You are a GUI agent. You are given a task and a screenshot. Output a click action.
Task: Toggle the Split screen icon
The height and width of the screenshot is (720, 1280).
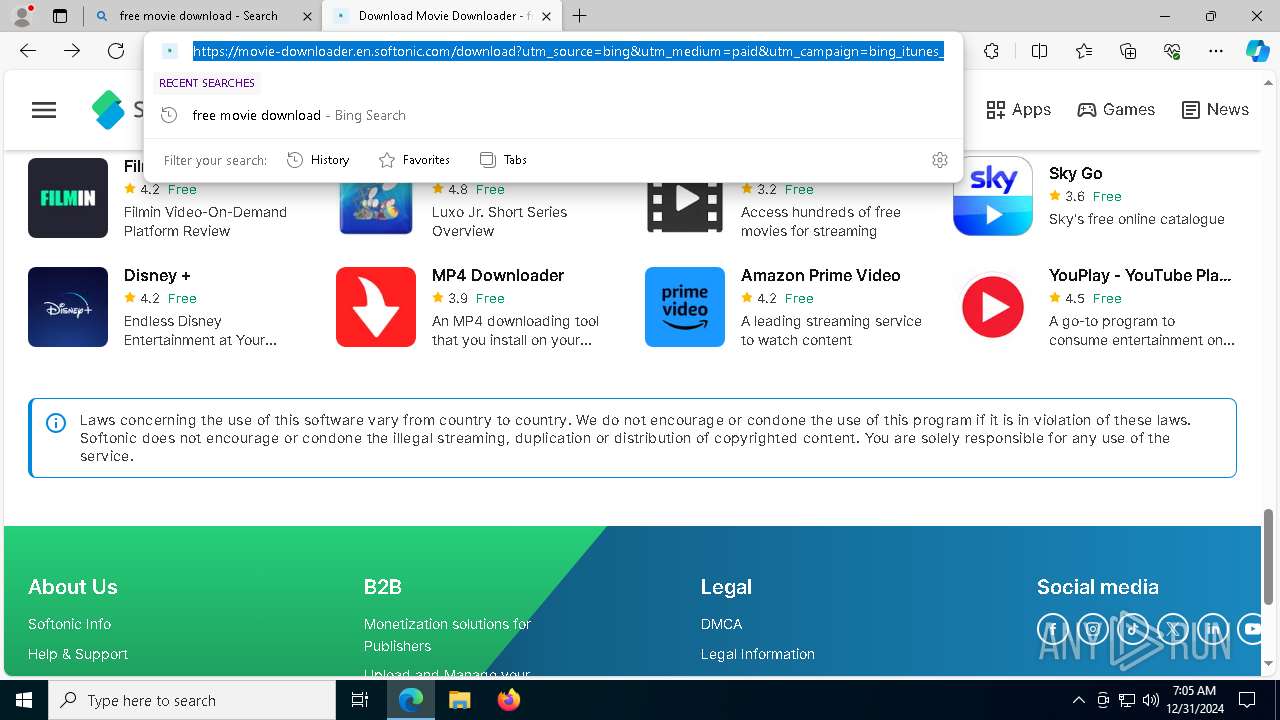click(1039, 51)
